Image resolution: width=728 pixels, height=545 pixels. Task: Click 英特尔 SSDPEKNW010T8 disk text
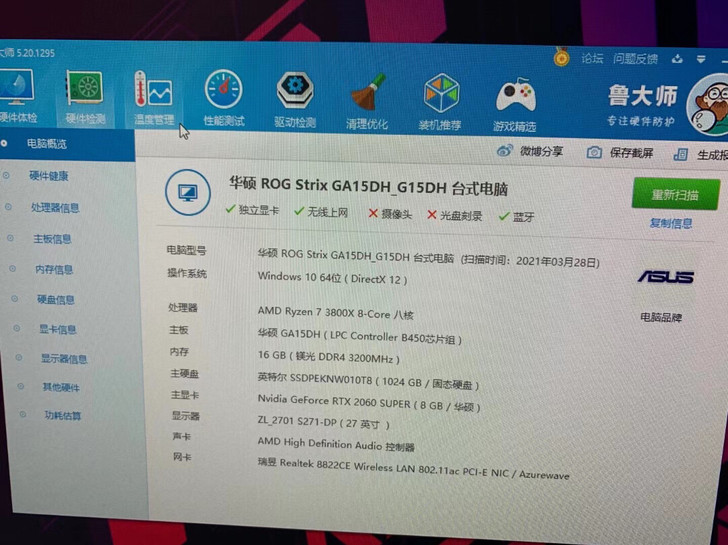click(x=368, y=381)
